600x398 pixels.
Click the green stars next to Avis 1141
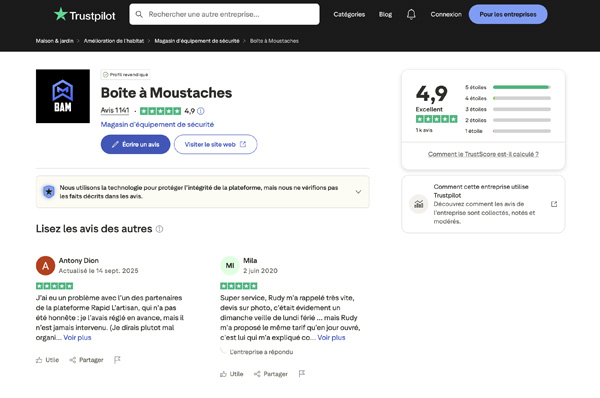160,111
